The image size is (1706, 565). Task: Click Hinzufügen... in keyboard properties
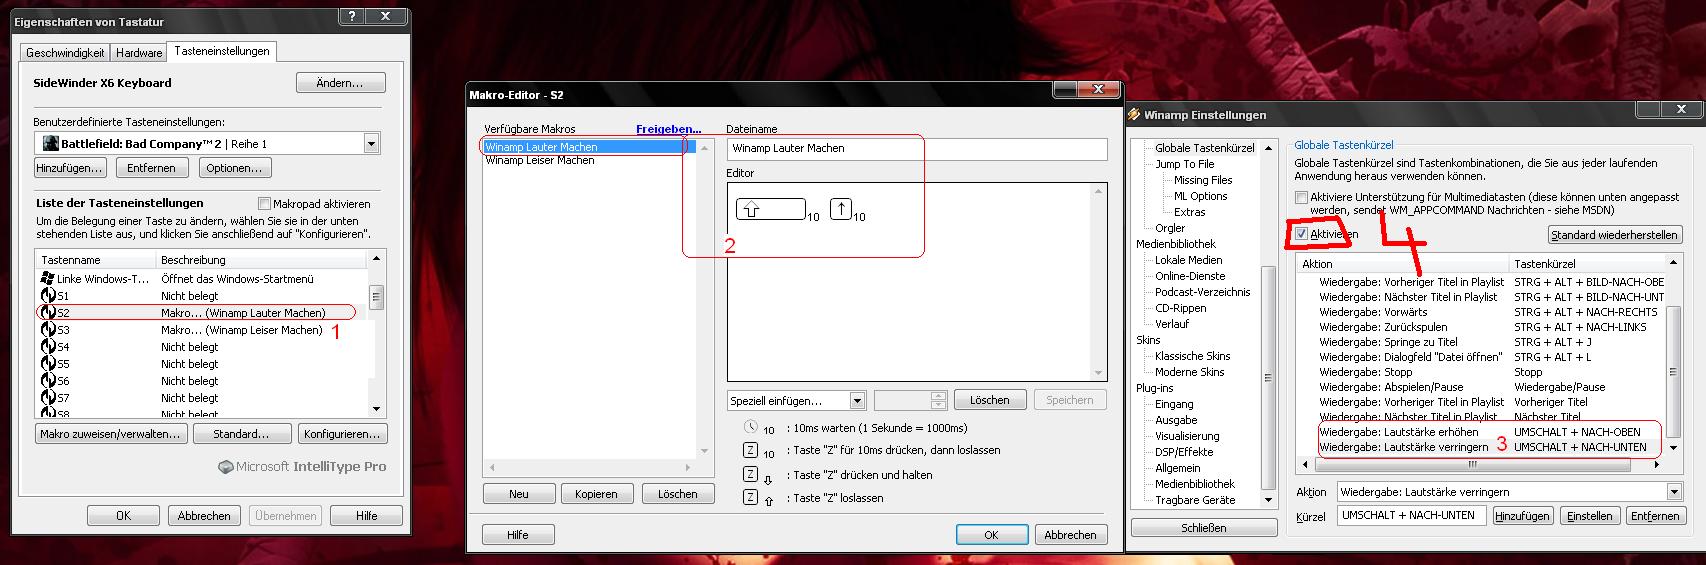click(x=70, y=168)
